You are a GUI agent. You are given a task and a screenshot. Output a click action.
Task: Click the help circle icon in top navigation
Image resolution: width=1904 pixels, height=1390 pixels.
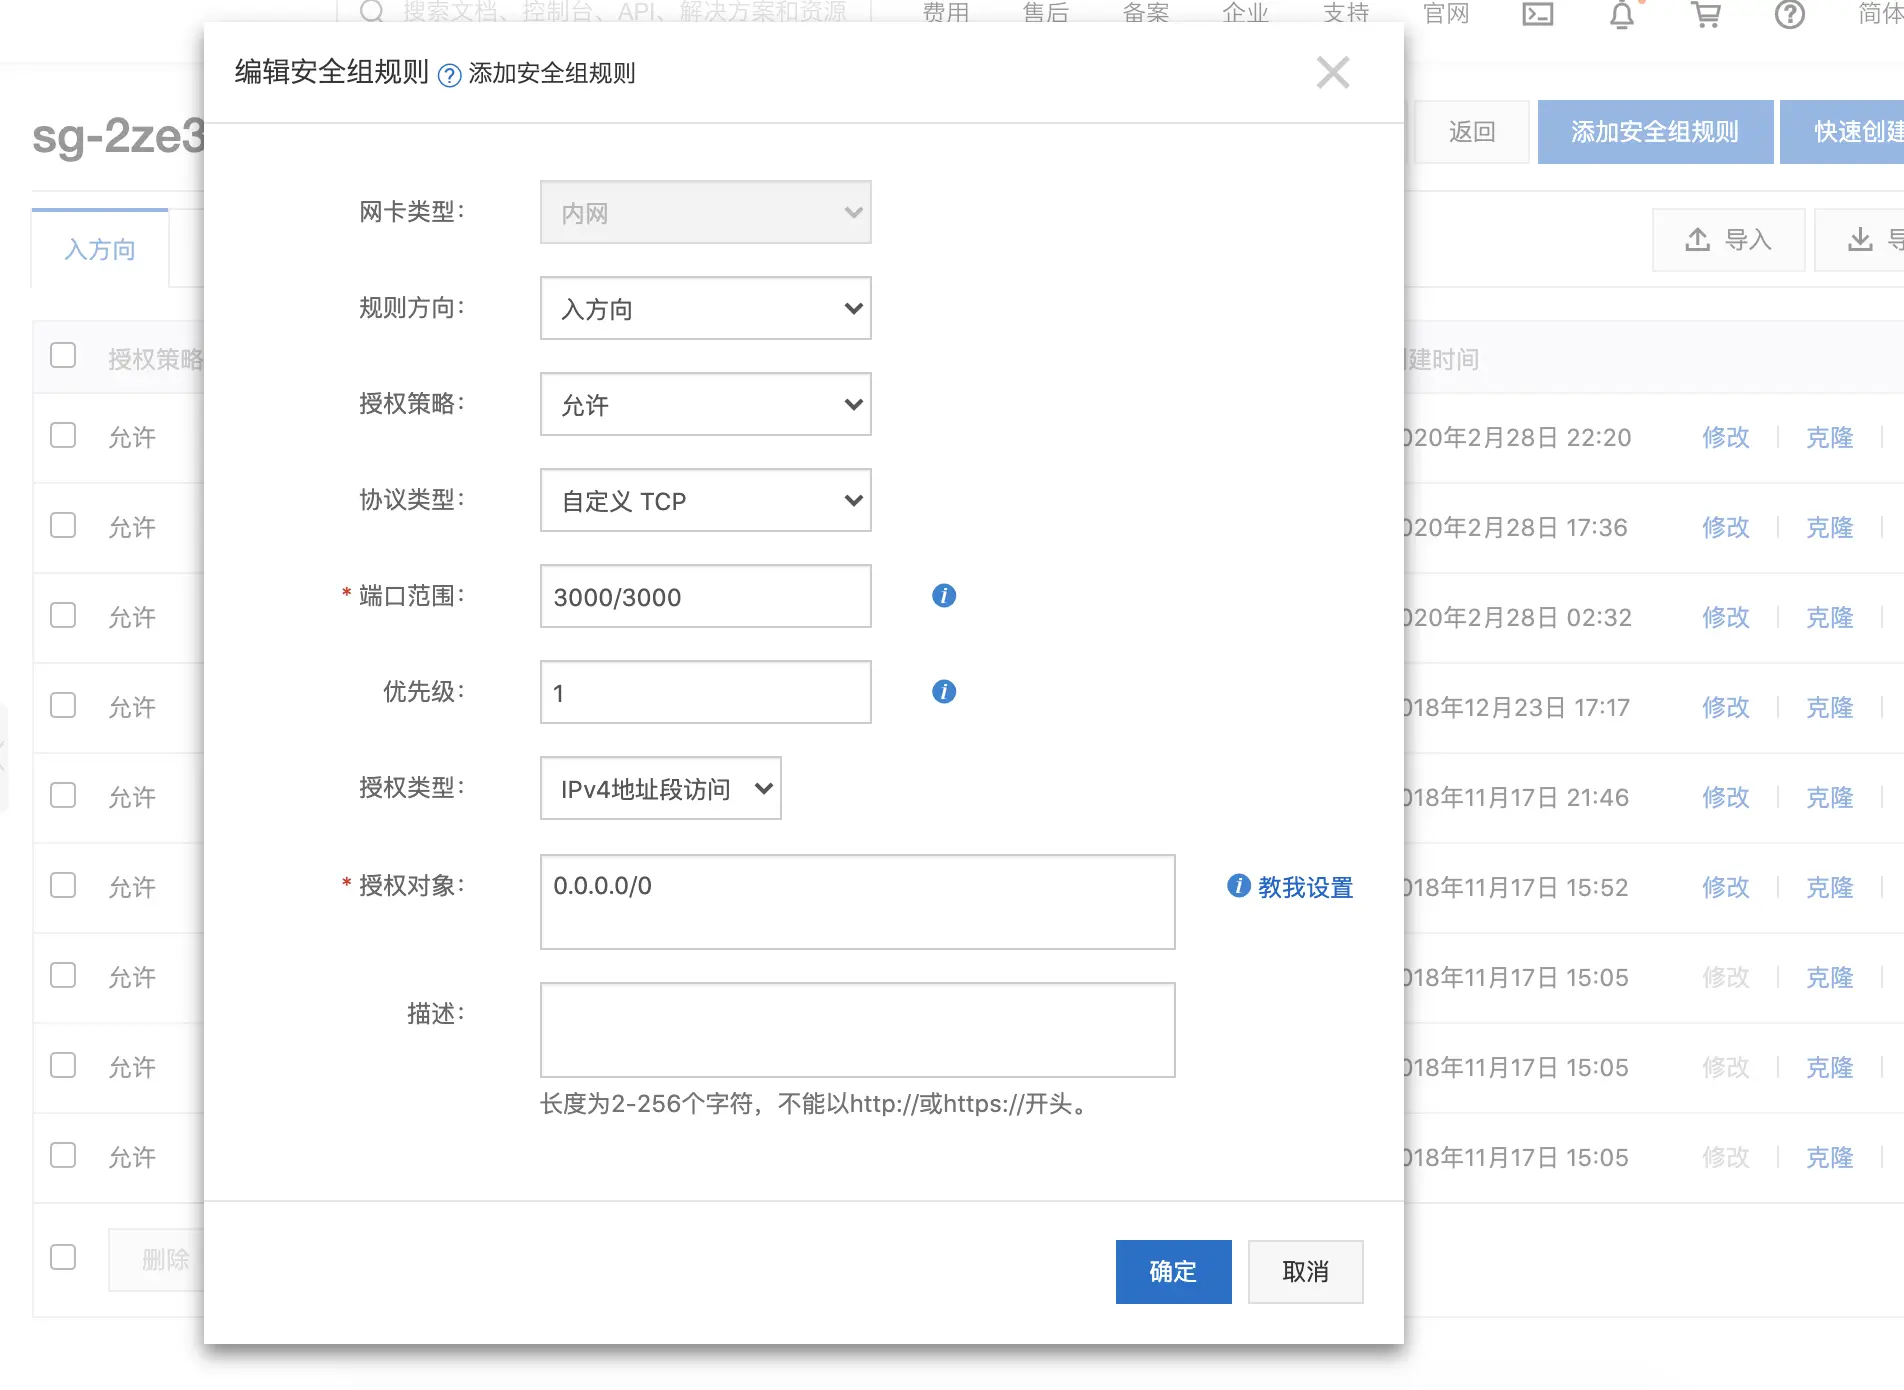(x=1790, y=14)
